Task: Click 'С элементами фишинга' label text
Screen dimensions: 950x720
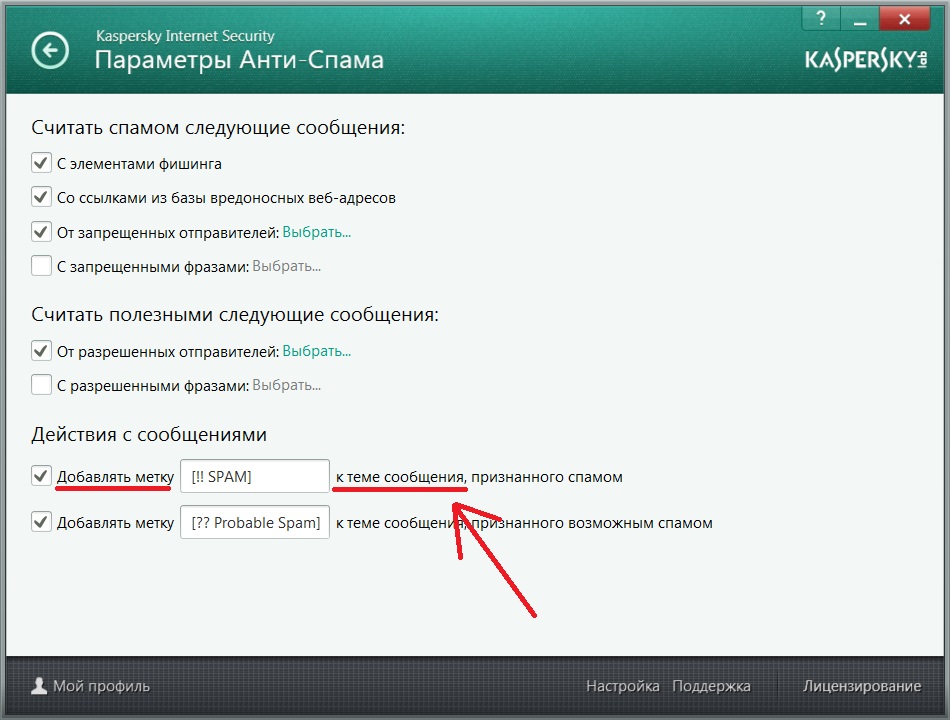Action: (139, 164)
